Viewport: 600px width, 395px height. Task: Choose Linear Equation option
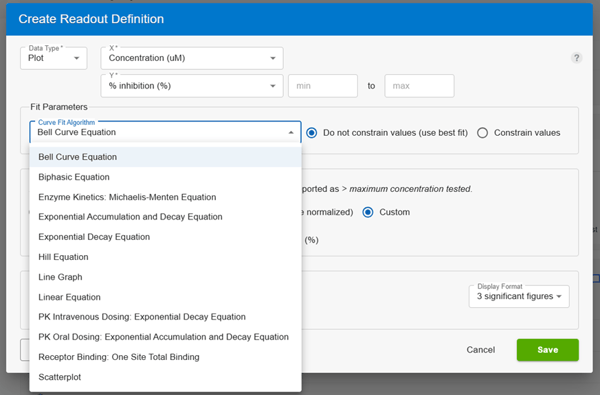(x=165, y=297)
